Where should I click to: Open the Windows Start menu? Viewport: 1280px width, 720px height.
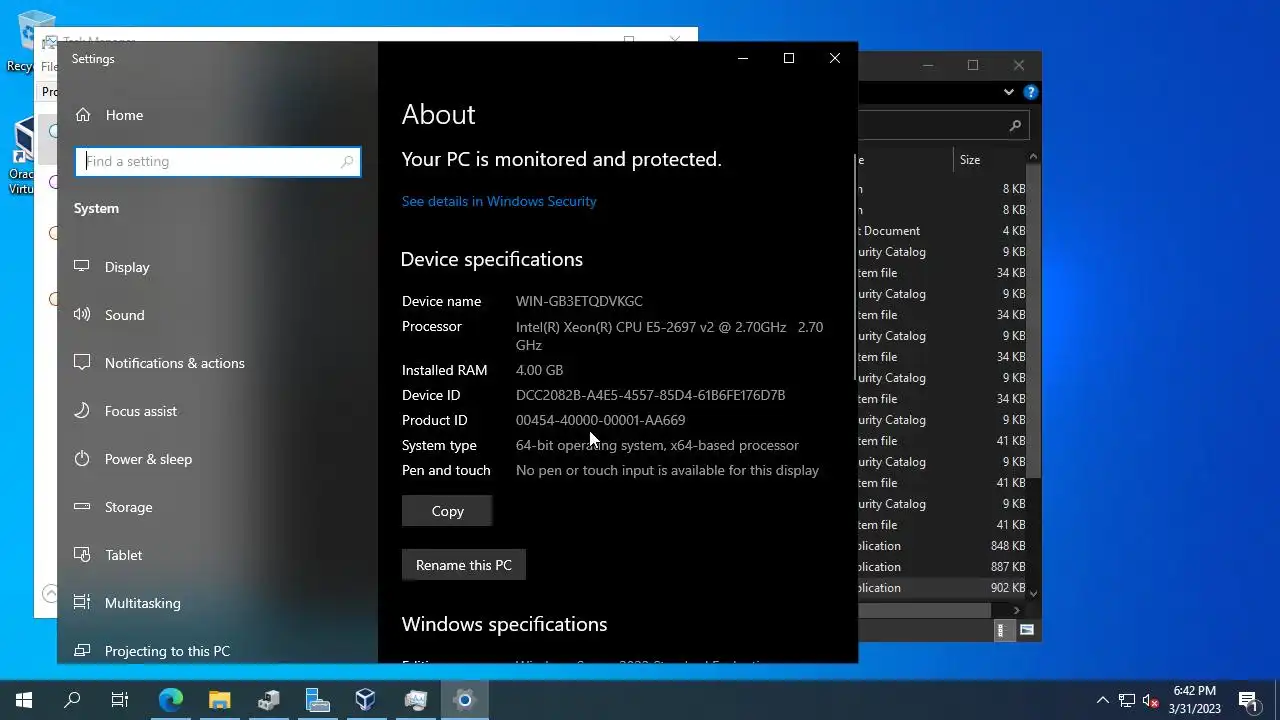[24, 700]
